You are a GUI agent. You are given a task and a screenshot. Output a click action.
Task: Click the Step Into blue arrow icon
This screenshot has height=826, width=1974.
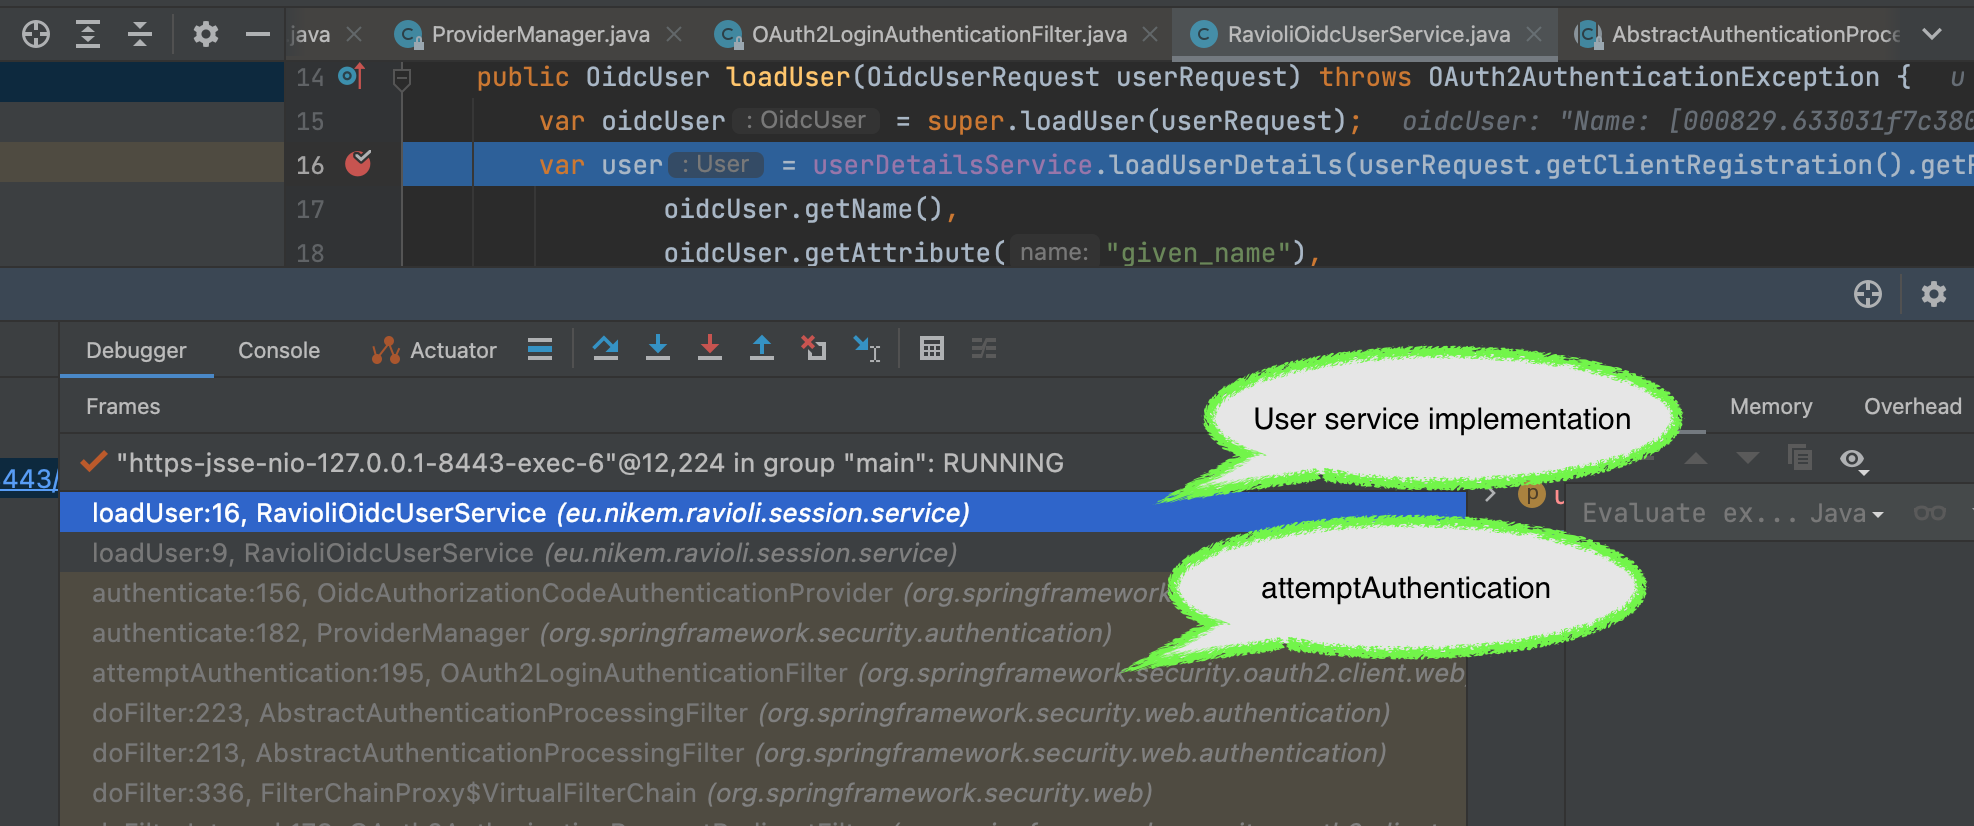click(x=658, y=348)
